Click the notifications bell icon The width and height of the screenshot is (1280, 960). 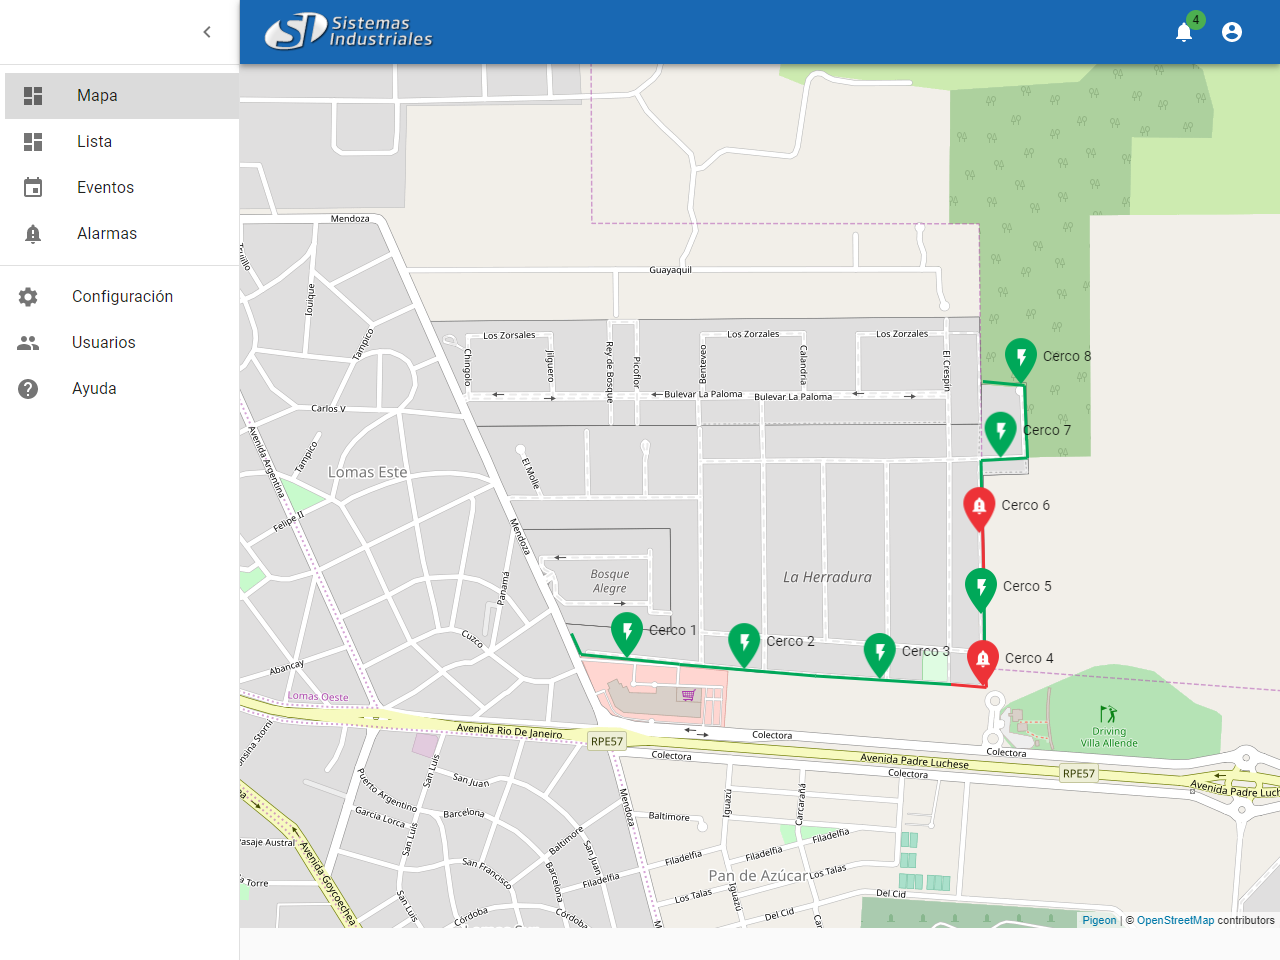point(1184,32)
